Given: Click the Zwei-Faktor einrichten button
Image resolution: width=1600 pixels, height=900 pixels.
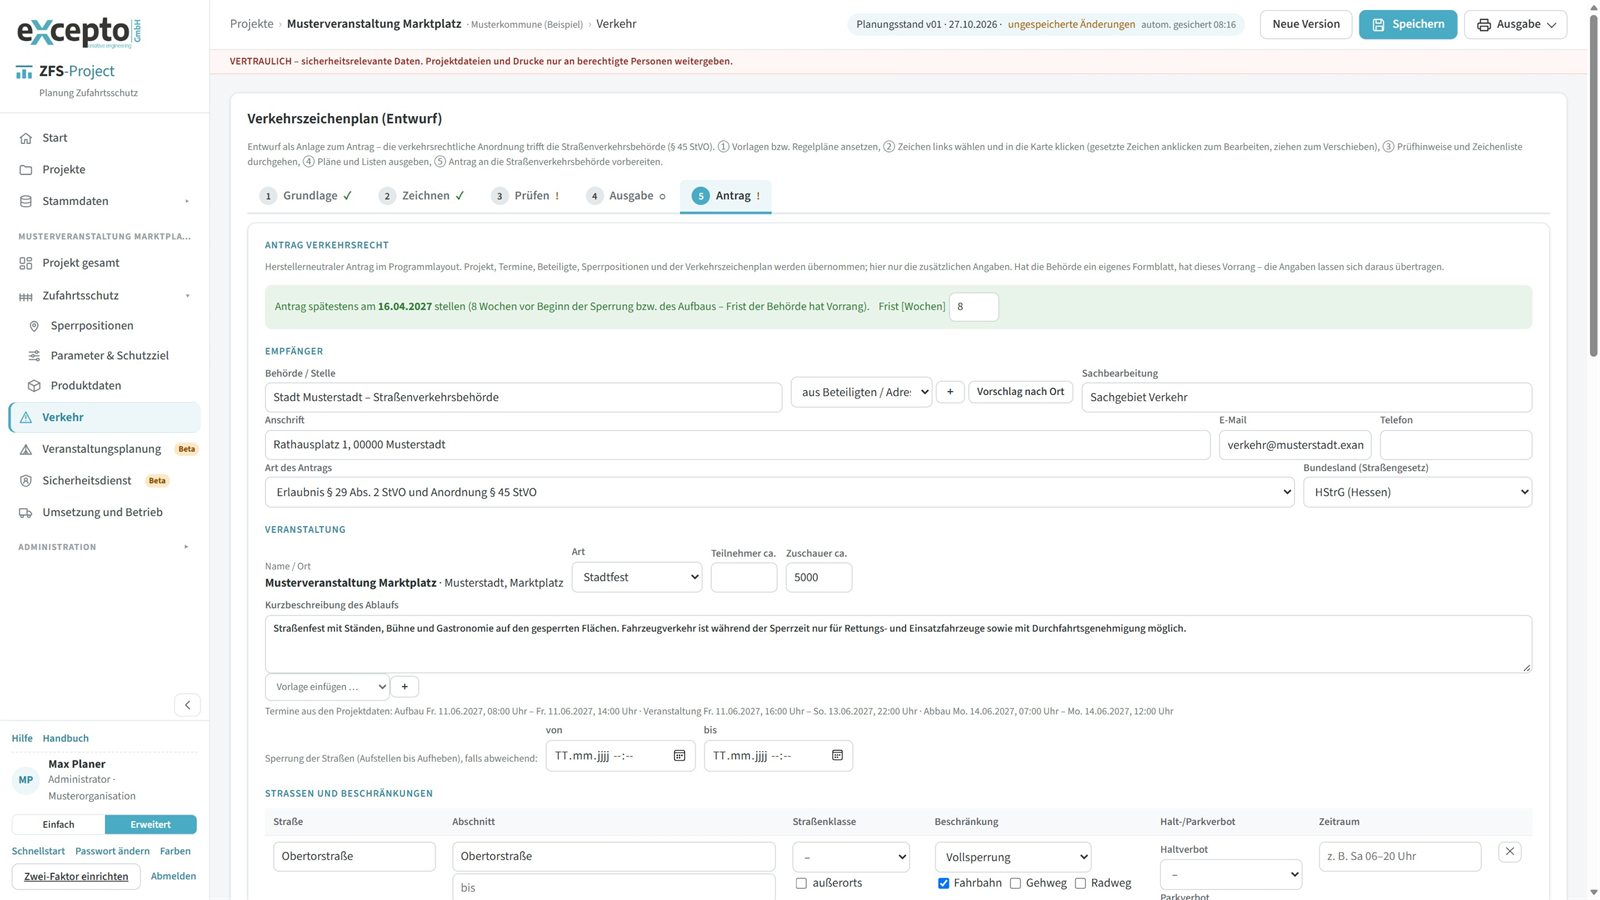Looking at the screenshot, I should (x=76, y=877).
